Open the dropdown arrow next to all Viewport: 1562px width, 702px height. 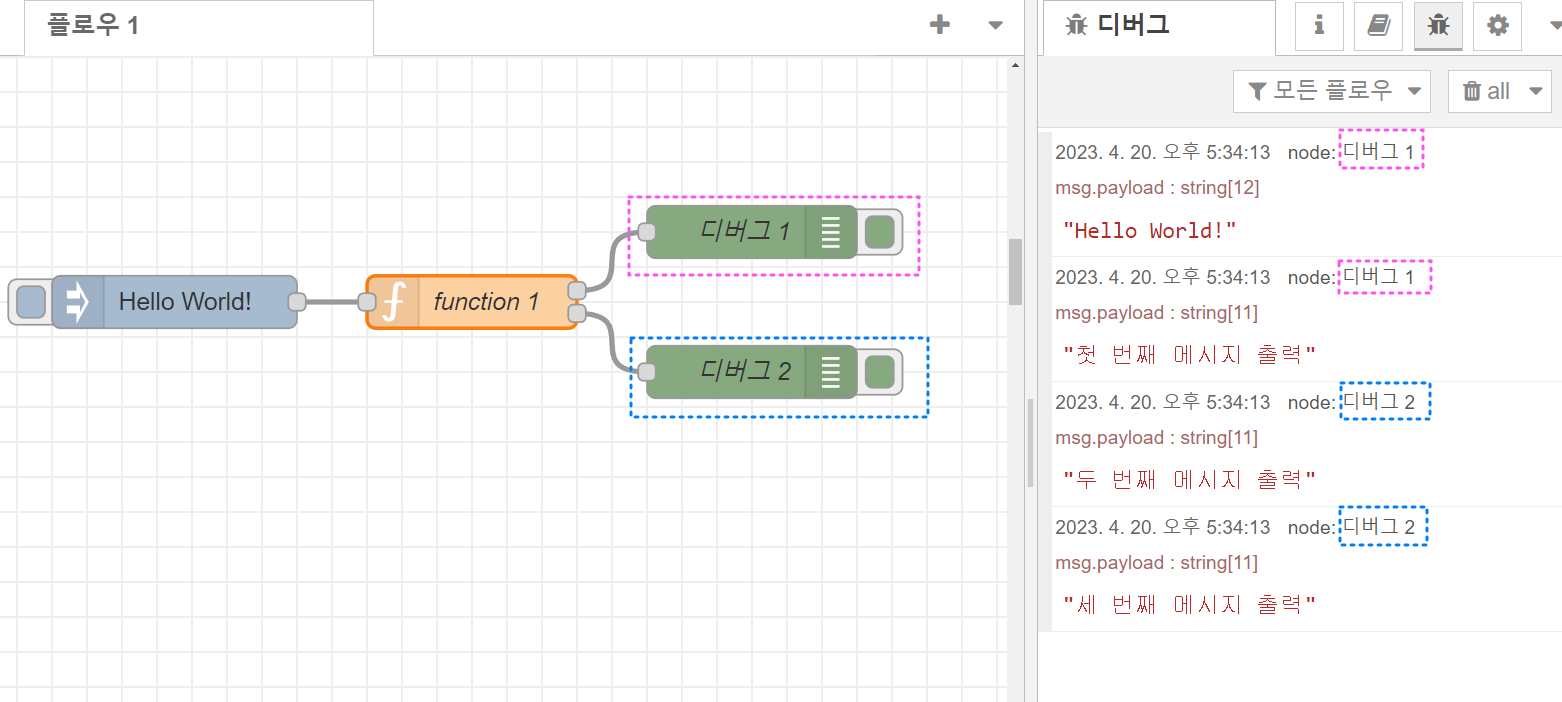1536,91
